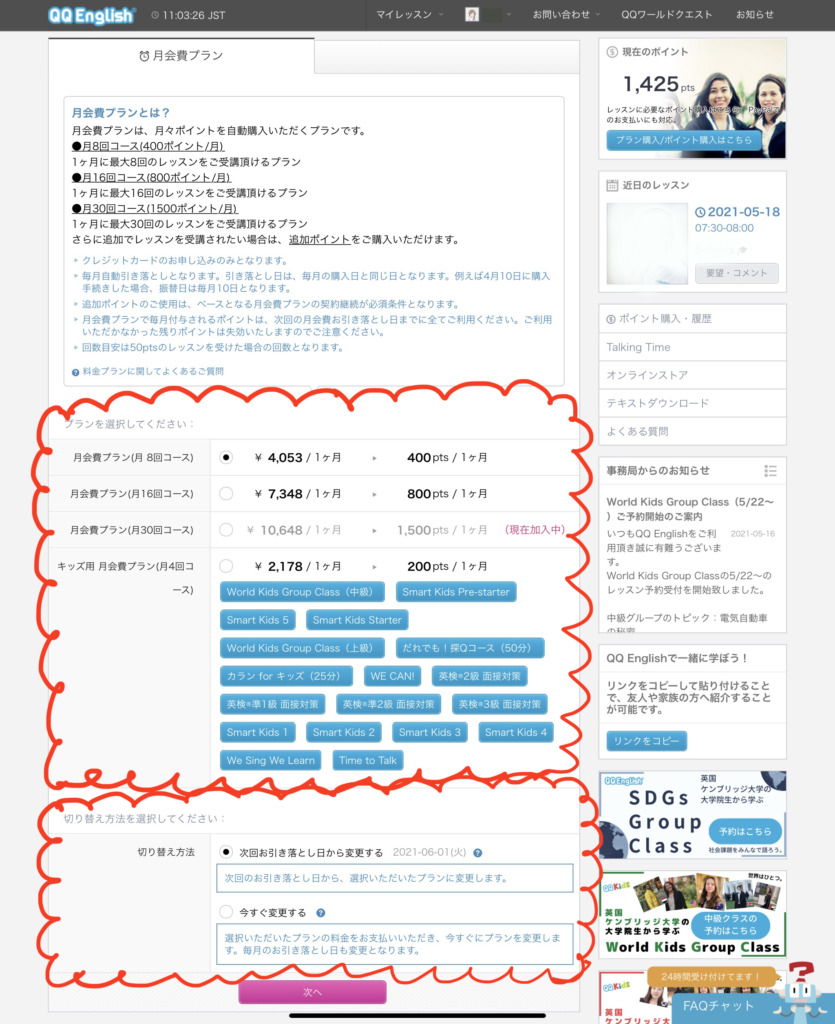Click the 要望・コメント button

click(x=736, y=273)
